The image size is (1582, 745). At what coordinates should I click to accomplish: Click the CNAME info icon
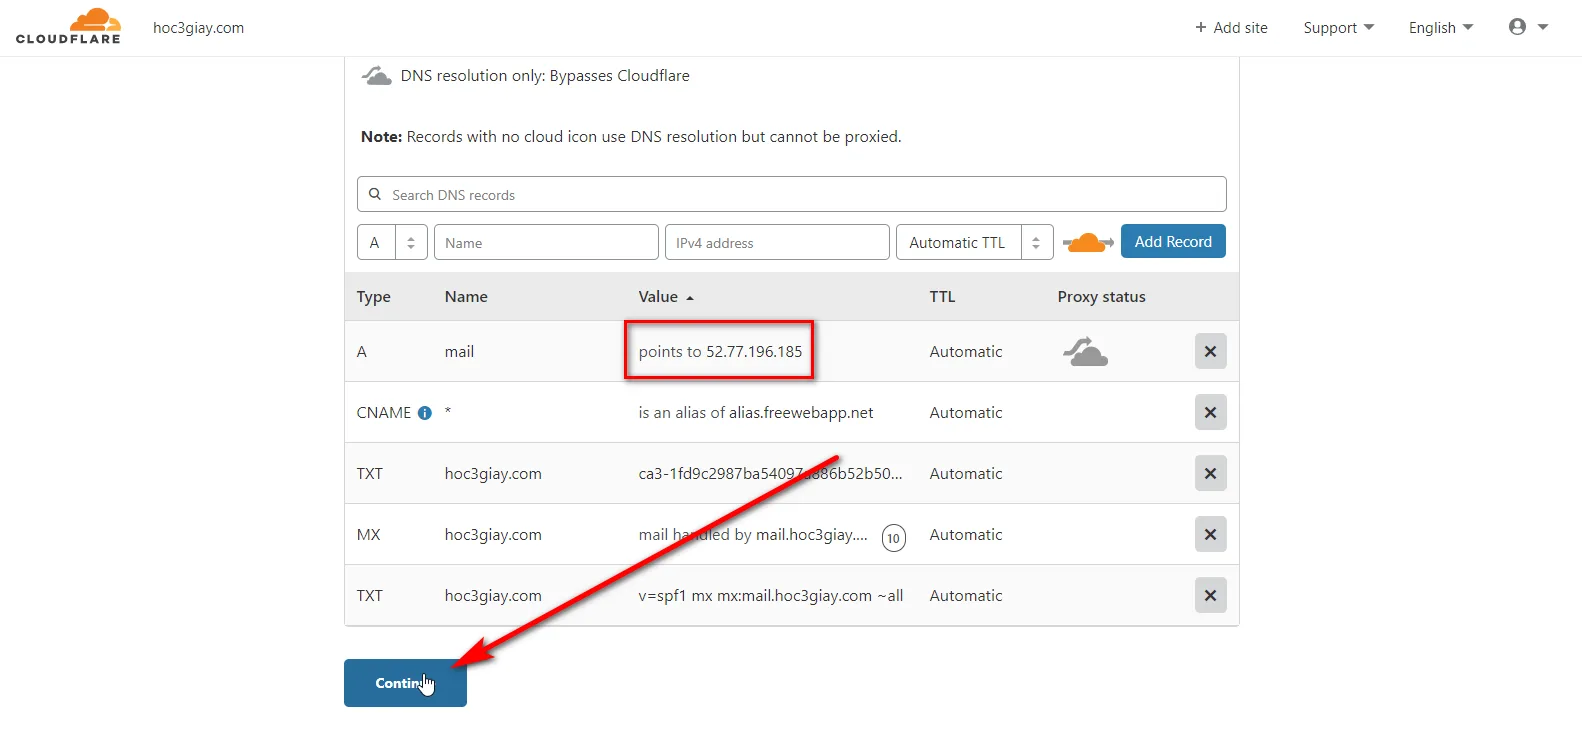click(x=425, y=413)
